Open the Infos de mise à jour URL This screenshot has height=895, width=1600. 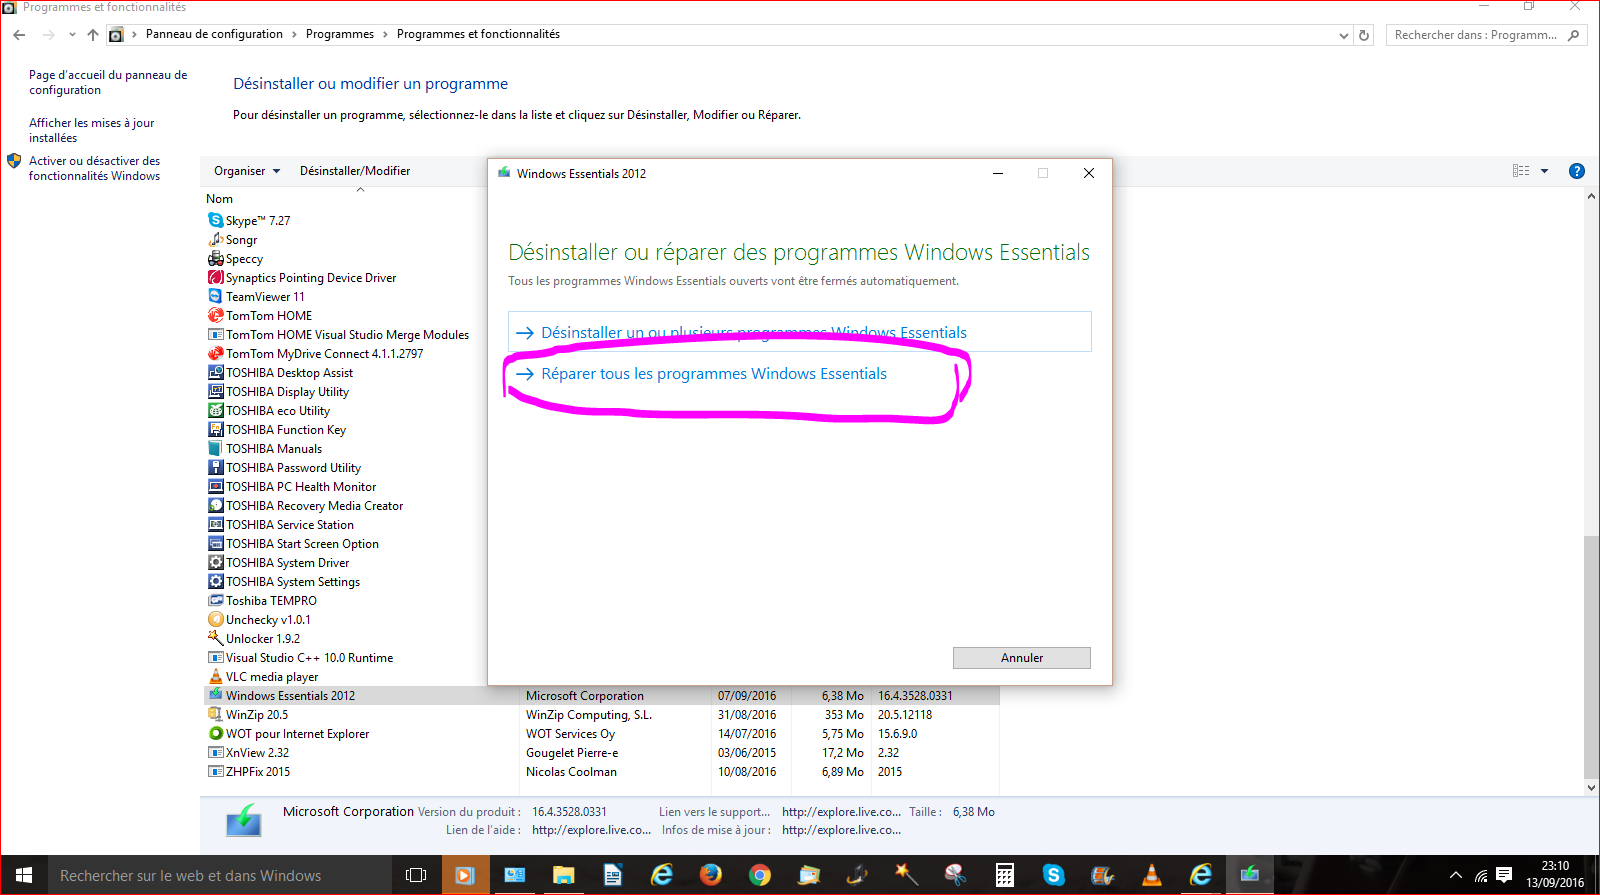coord(841,830)
